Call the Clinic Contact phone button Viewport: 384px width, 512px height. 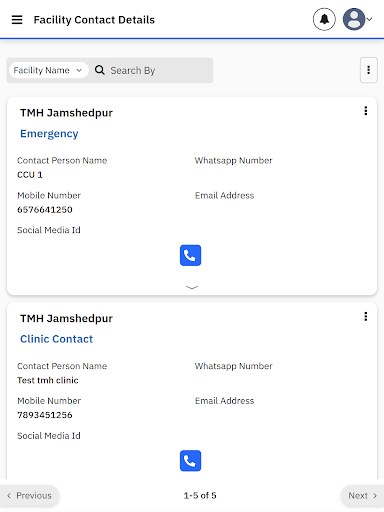[x=190, y=461]
